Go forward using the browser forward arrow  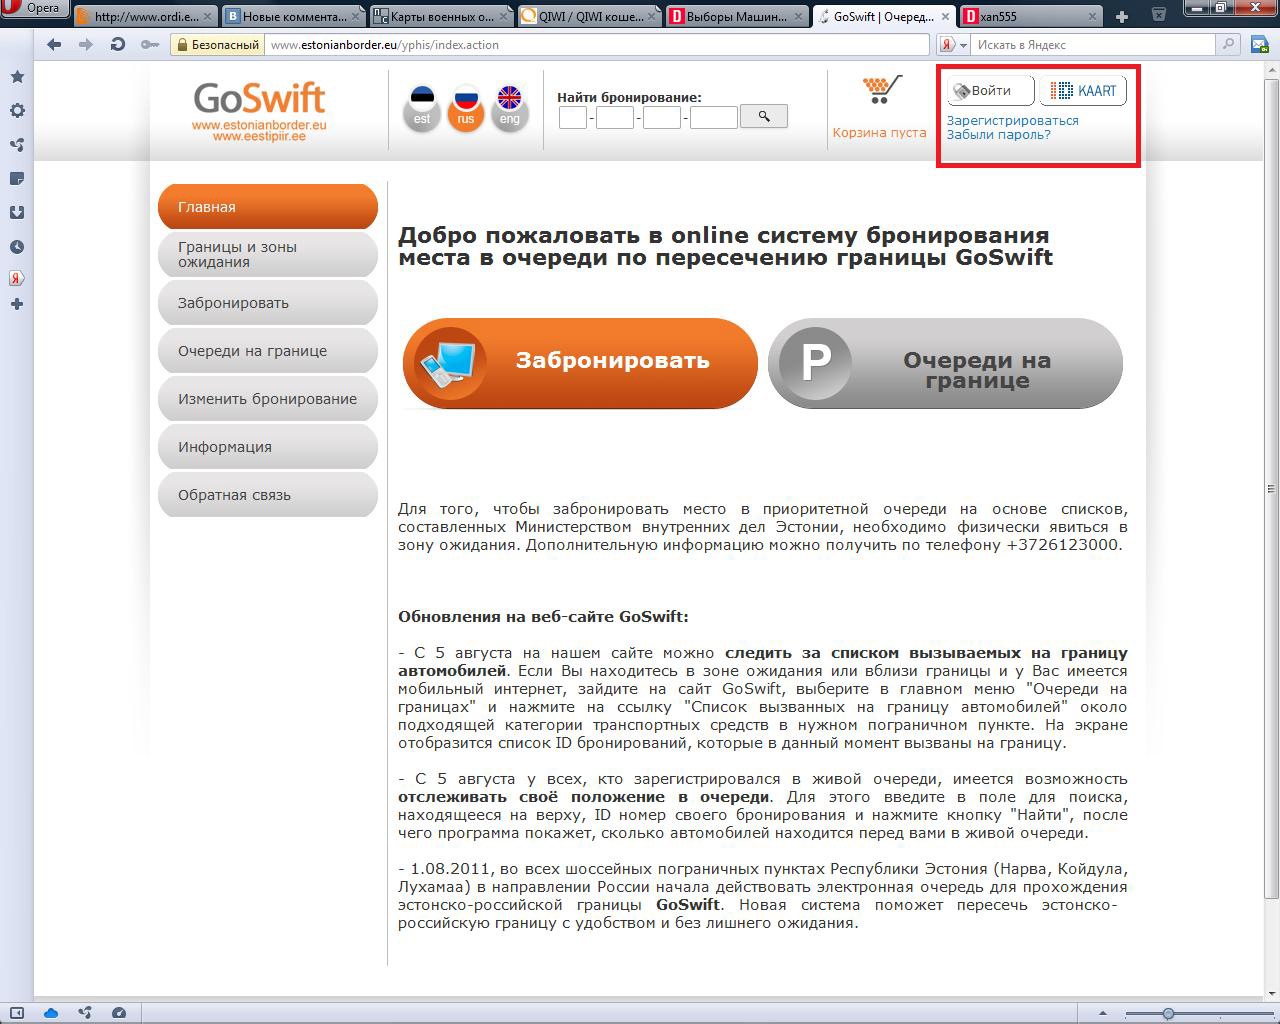(x=86, y=44)
